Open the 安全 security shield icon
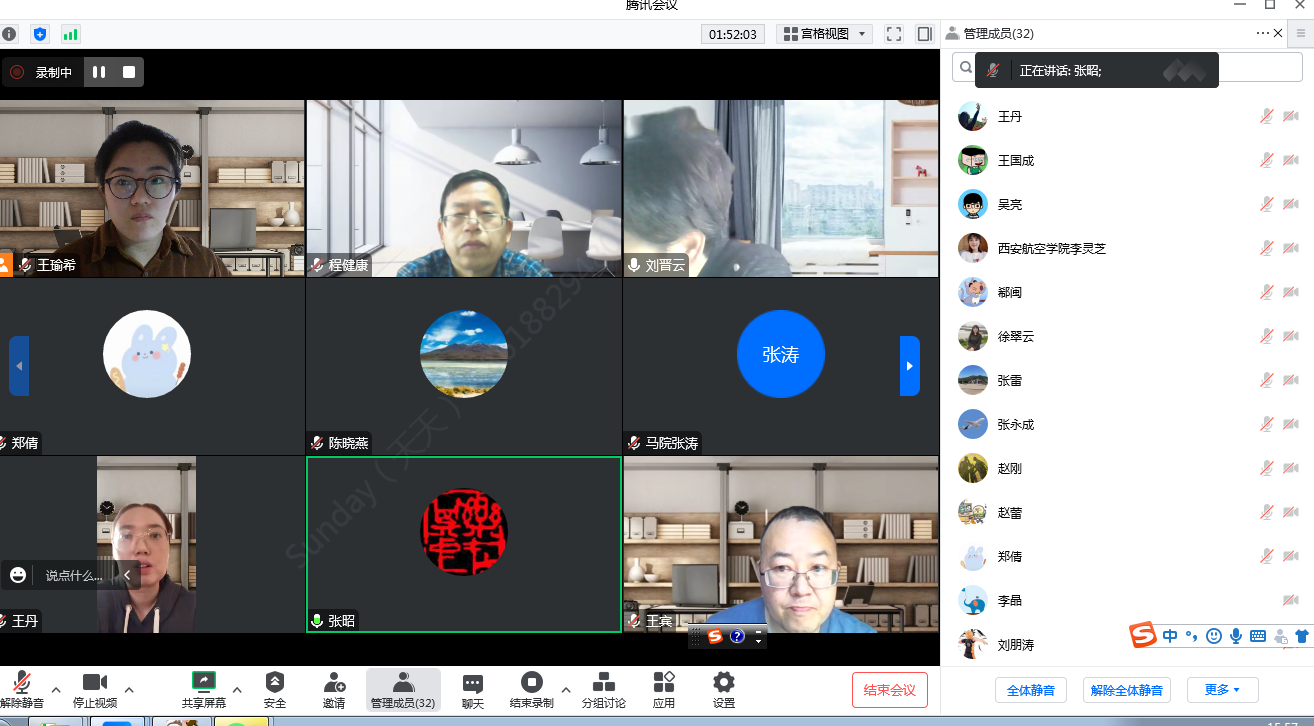The width and height of the screenshot is (1314, 726). point(275,689)
